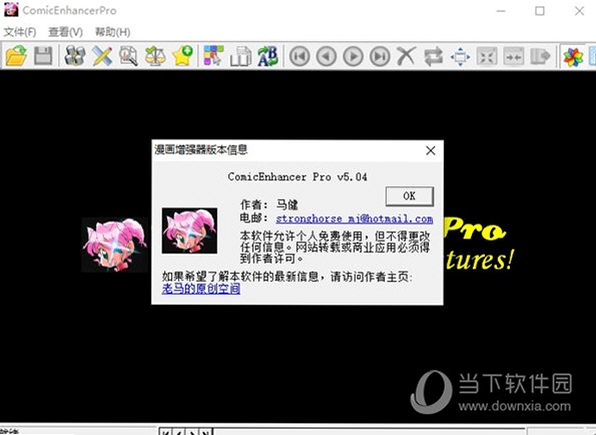Viewport: 596px width, 435px height.
Task: Open the 查看(V) menu
Action: 65,32
